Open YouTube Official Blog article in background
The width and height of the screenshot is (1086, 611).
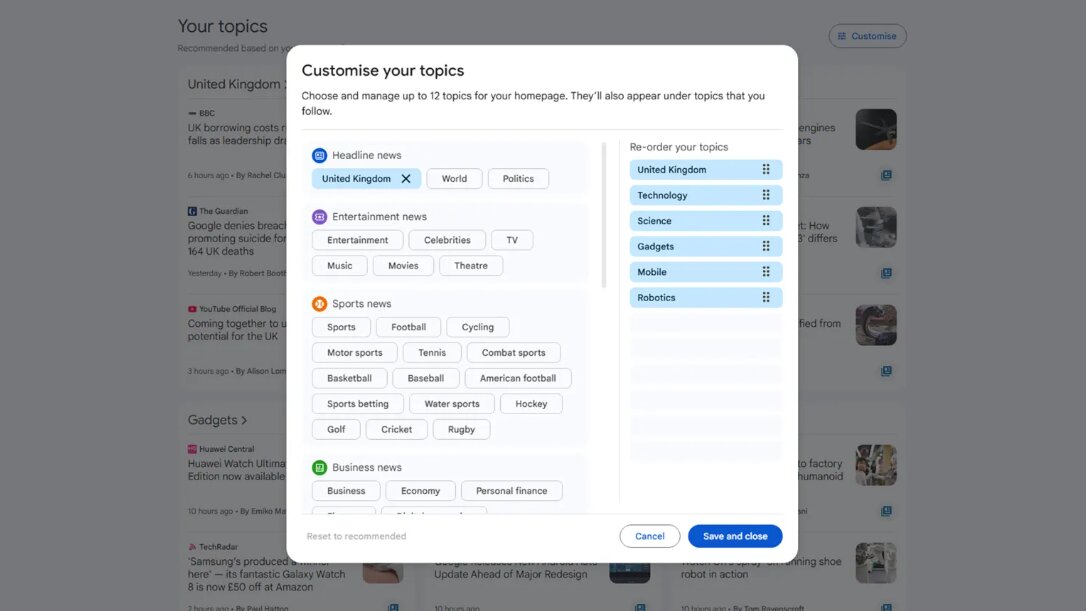[x=237, y=330]
